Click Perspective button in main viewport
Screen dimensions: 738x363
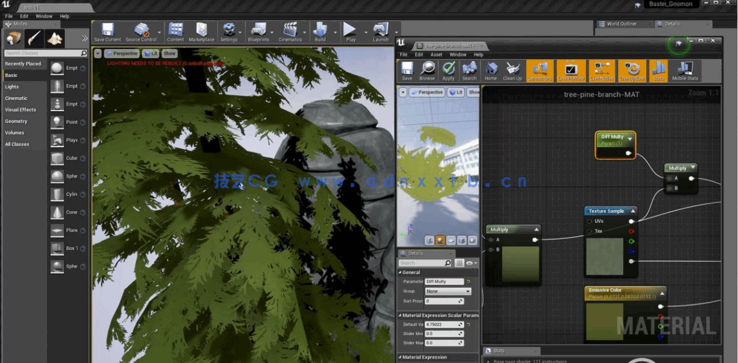coord(121,54)
